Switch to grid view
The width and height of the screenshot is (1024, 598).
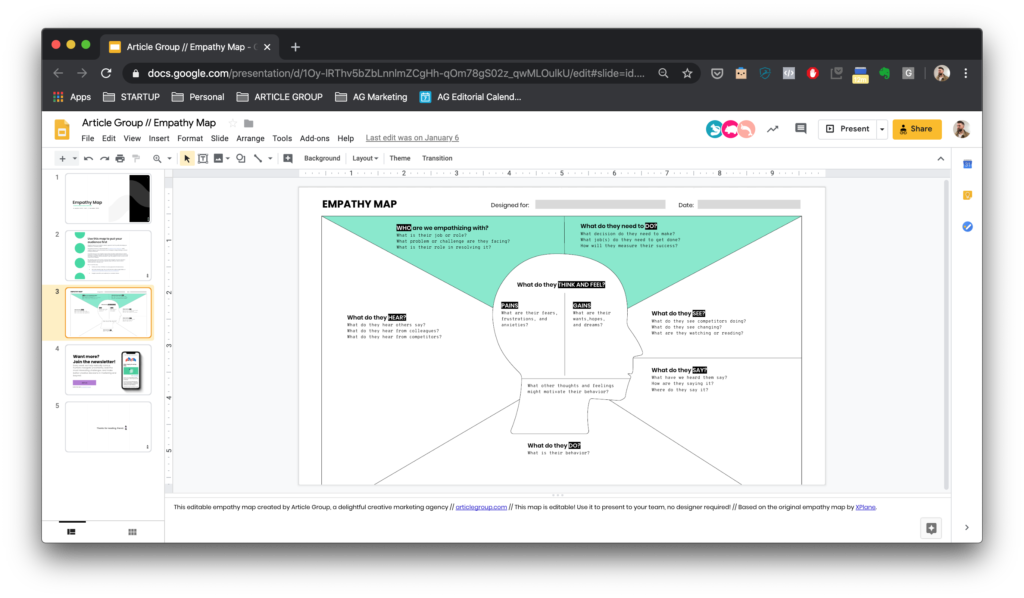coord(133,532)
